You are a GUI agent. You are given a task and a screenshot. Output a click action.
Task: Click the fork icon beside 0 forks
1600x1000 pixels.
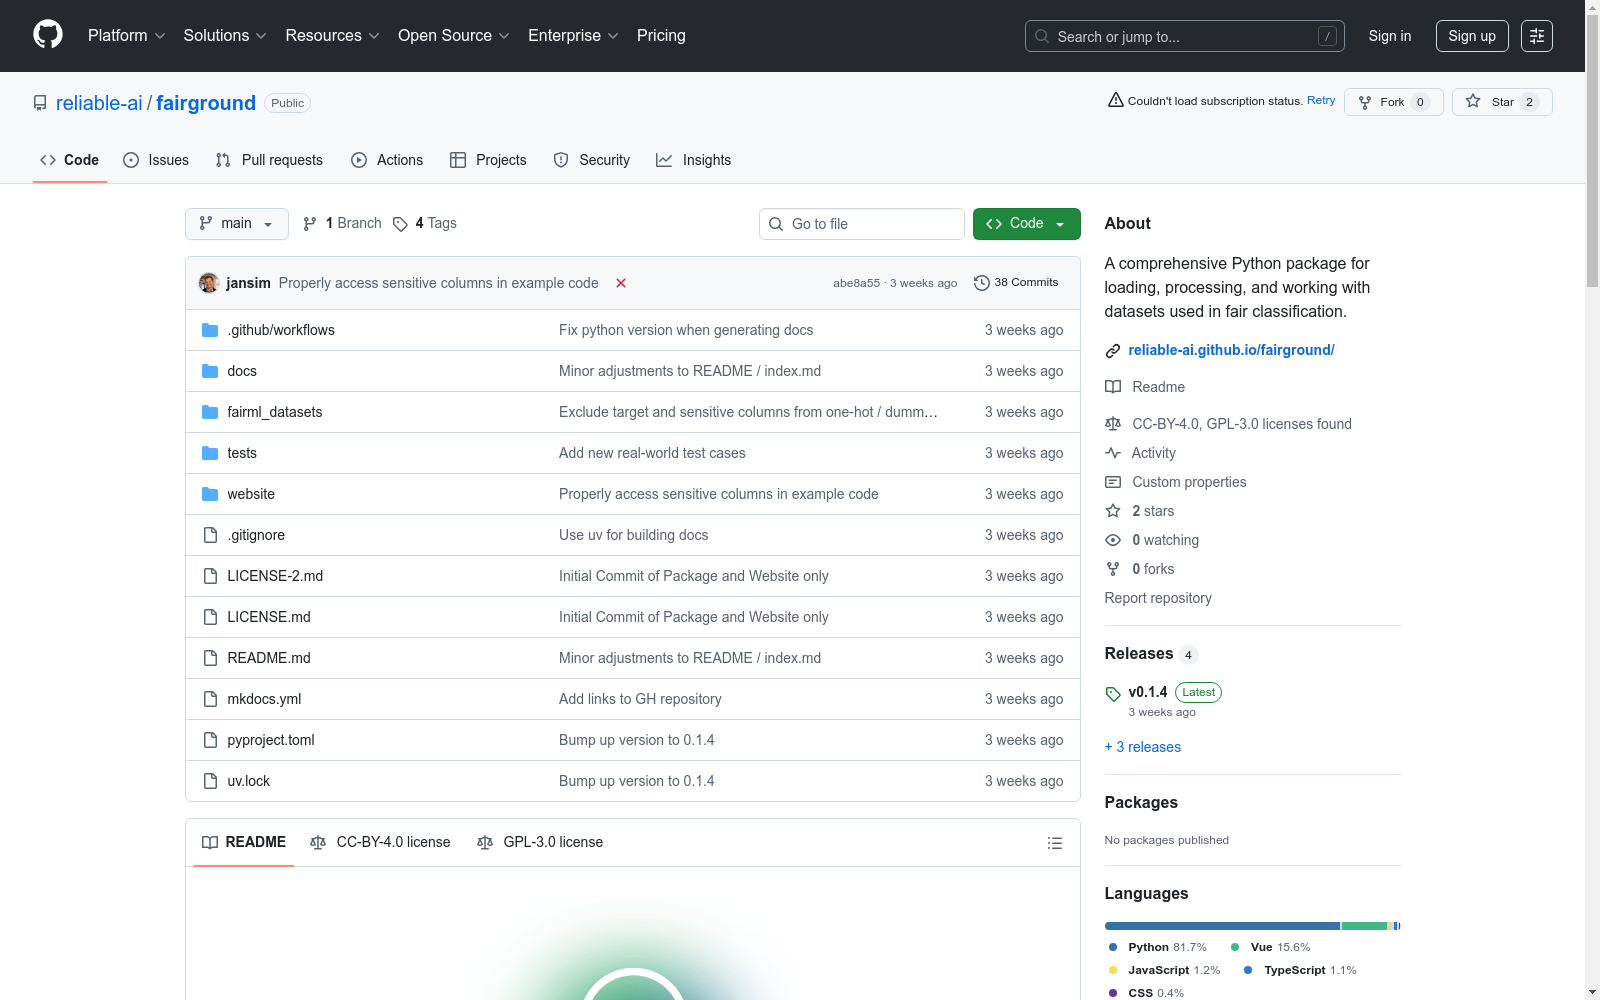(x=1113, y=569)
